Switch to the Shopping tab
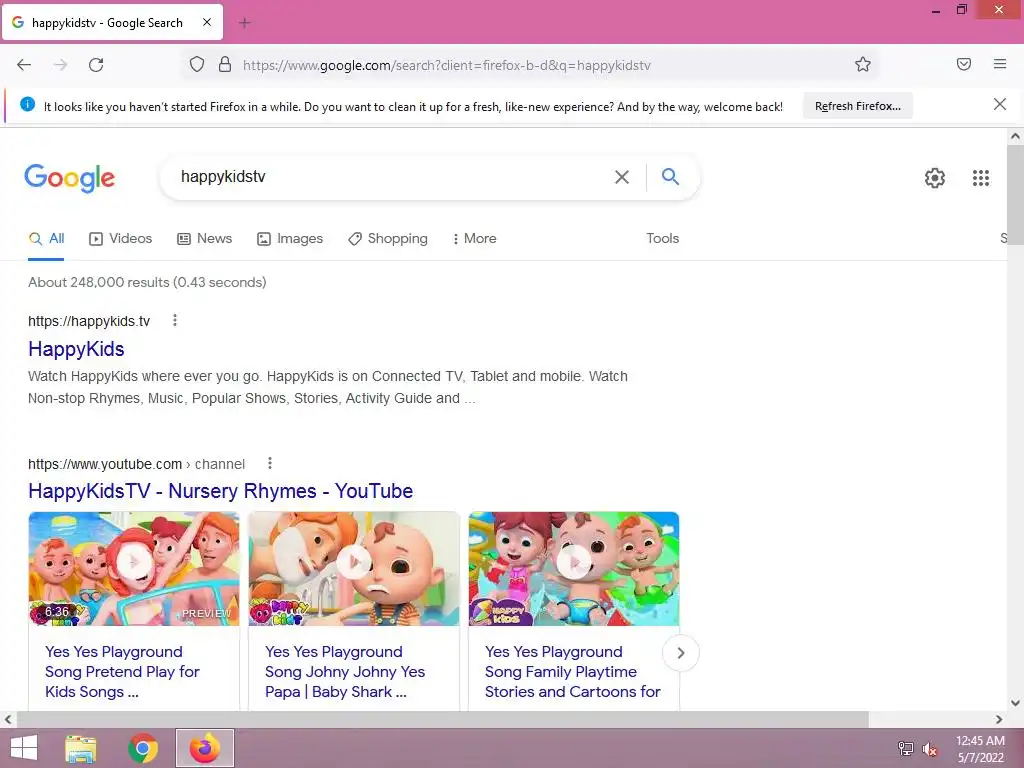The width and height of the screenshot is (1024, 768). (x=388, y=238)
